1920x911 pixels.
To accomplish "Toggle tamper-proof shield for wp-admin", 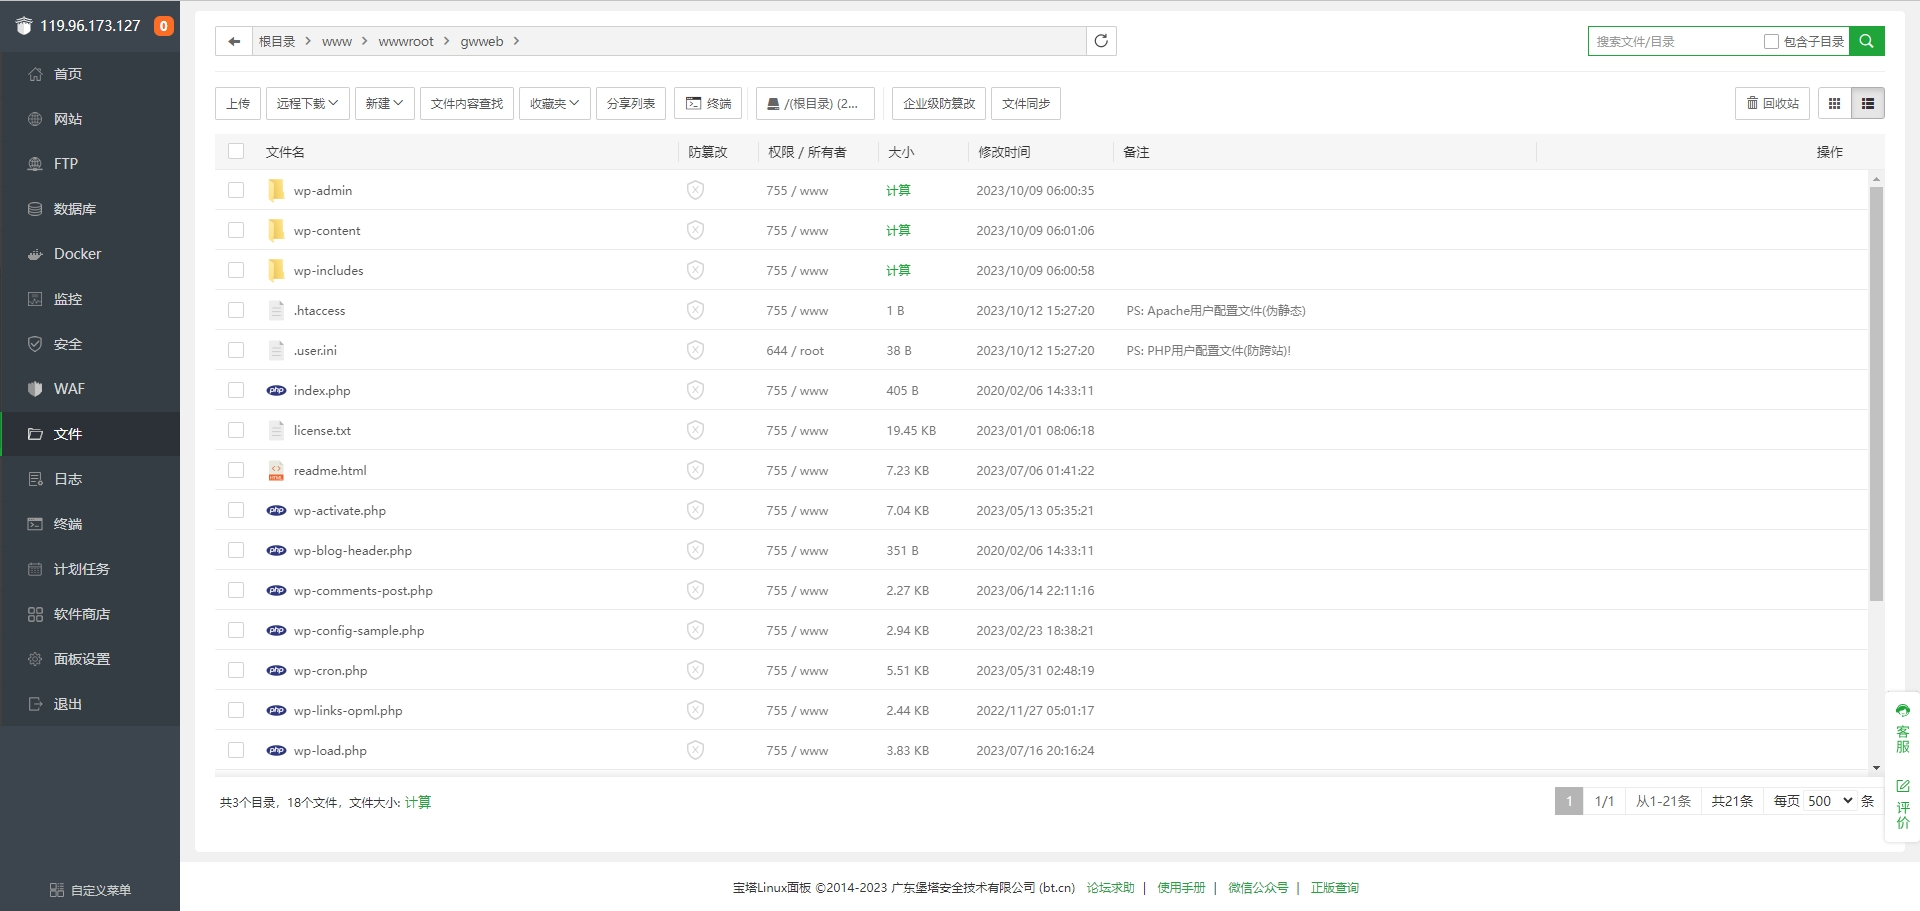I will 695,190.
